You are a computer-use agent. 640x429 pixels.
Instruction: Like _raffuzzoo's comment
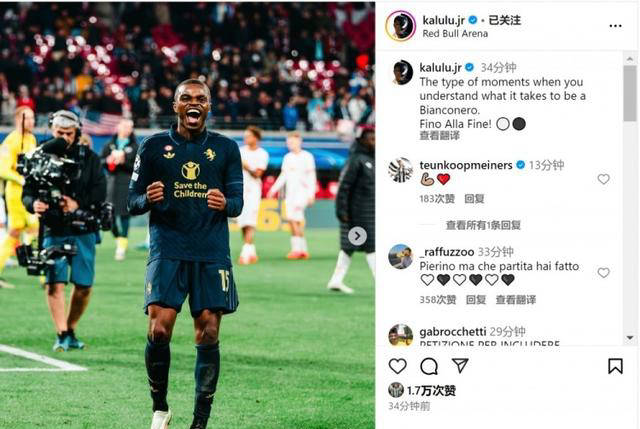pyautogui.click(x=603, y=272)
